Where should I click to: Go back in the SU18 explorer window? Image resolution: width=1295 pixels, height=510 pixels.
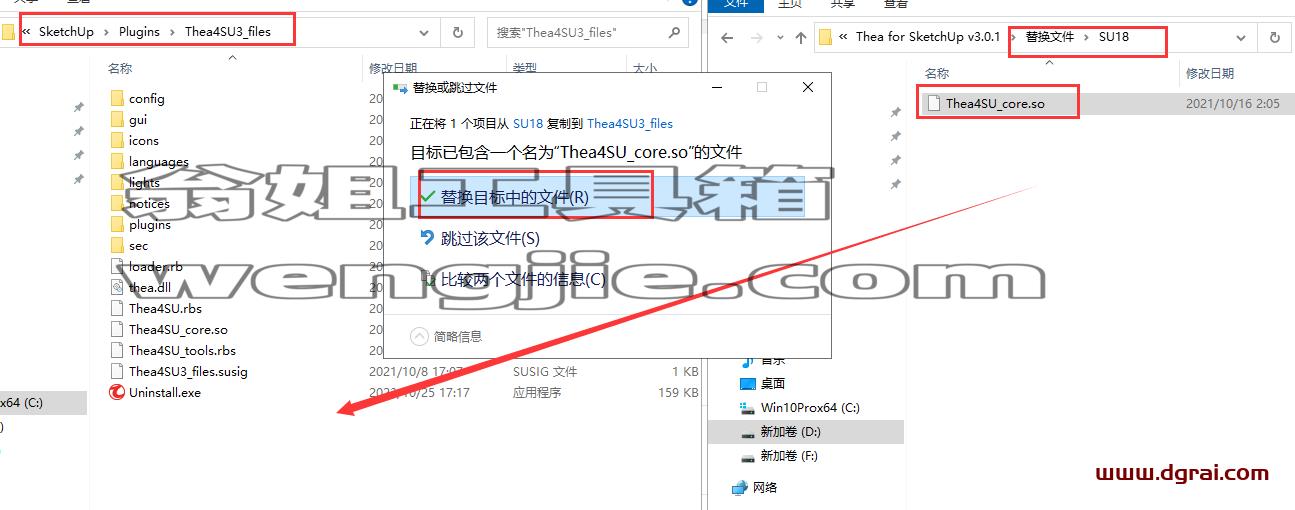point(727,38)
